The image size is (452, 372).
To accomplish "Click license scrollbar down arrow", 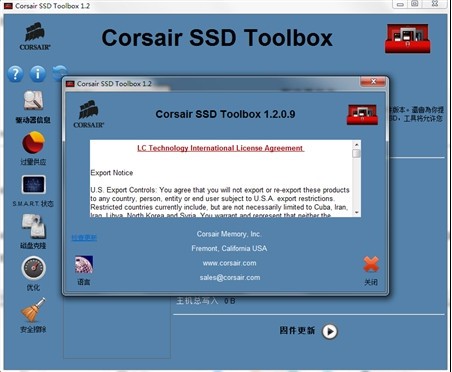I will pyautogui.click(x=356, y=212).
